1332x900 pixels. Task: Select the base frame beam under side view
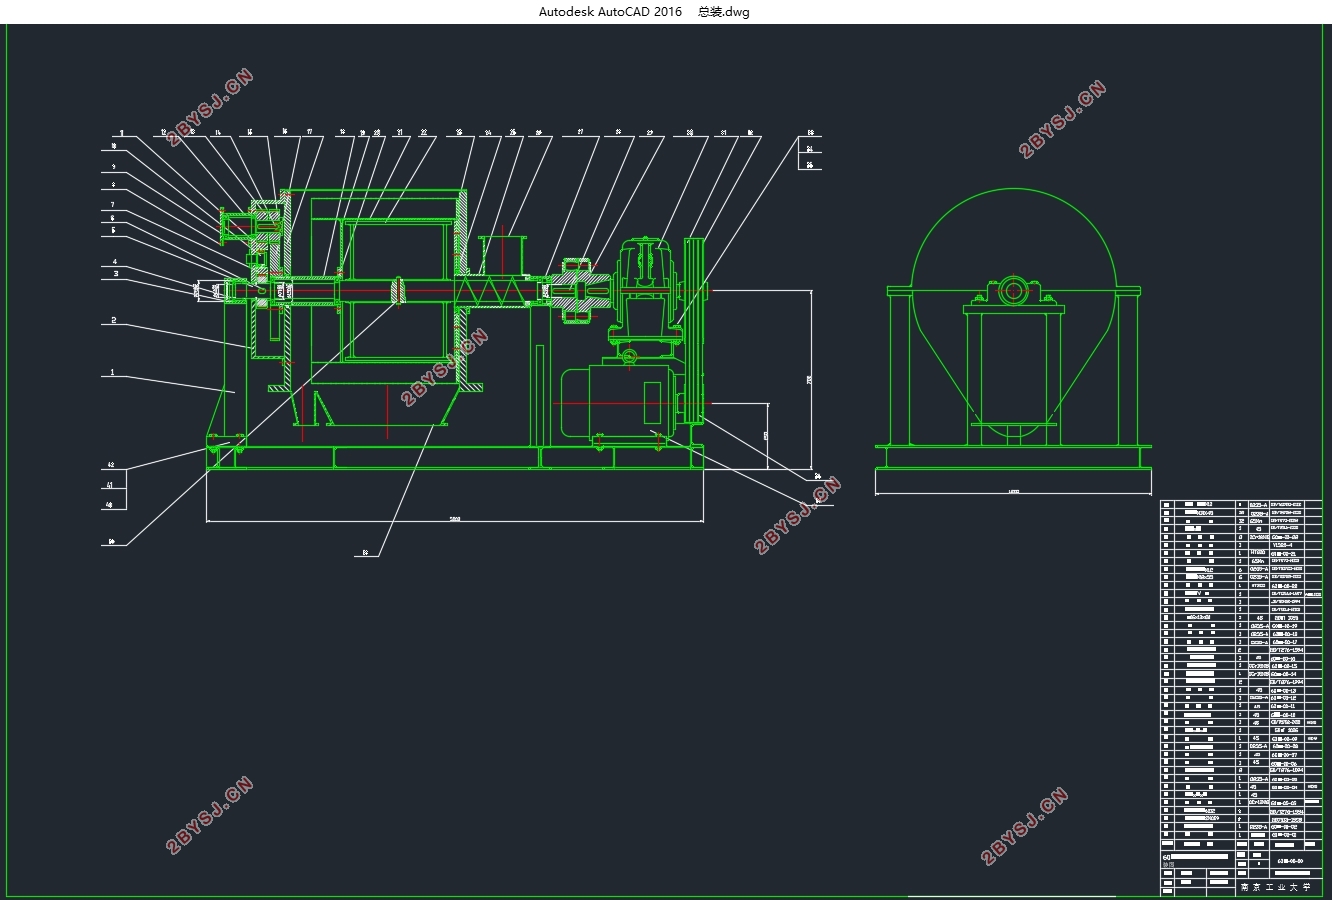coord(455,457)
